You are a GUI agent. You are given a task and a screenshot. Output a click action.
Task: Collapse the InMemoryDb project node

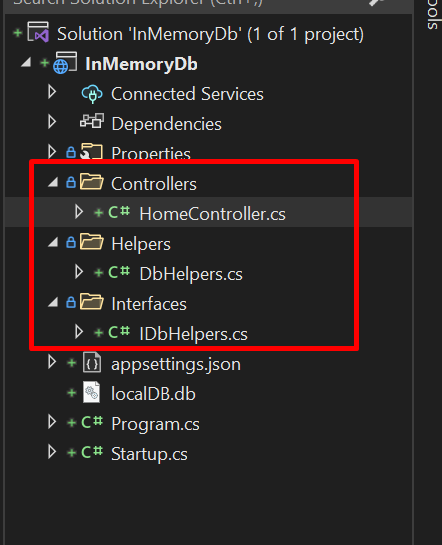(26, 62)
